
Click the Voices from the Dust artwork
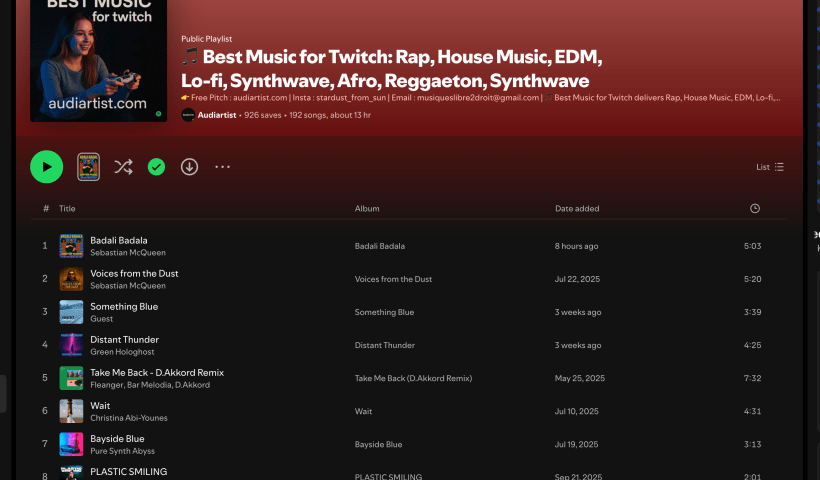71,279
